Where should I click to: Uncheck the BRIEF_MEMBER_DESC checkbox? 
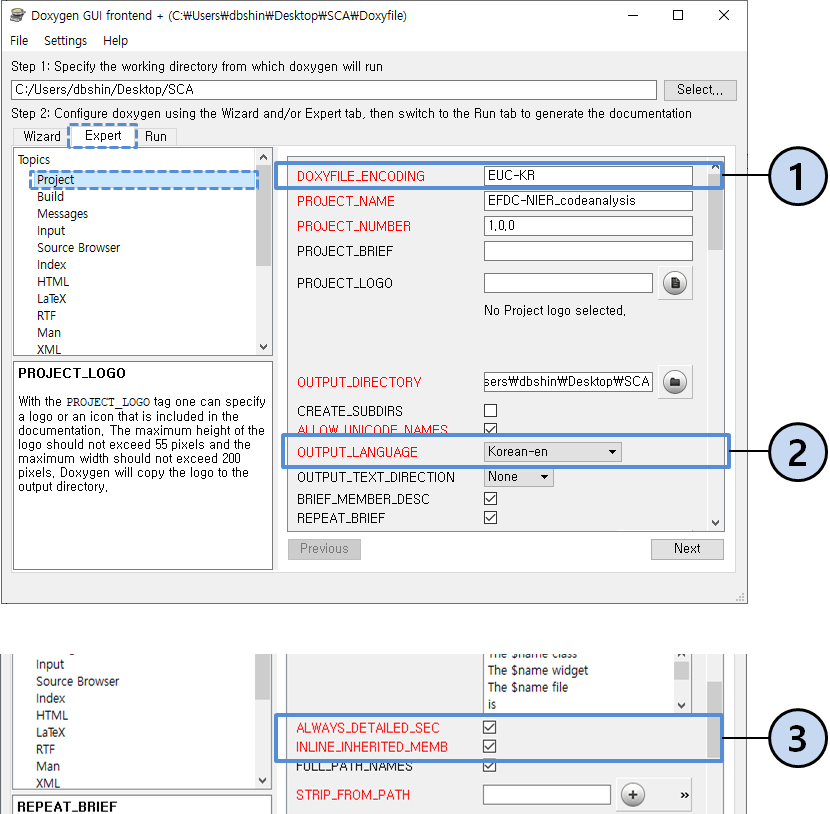point(491,499)
